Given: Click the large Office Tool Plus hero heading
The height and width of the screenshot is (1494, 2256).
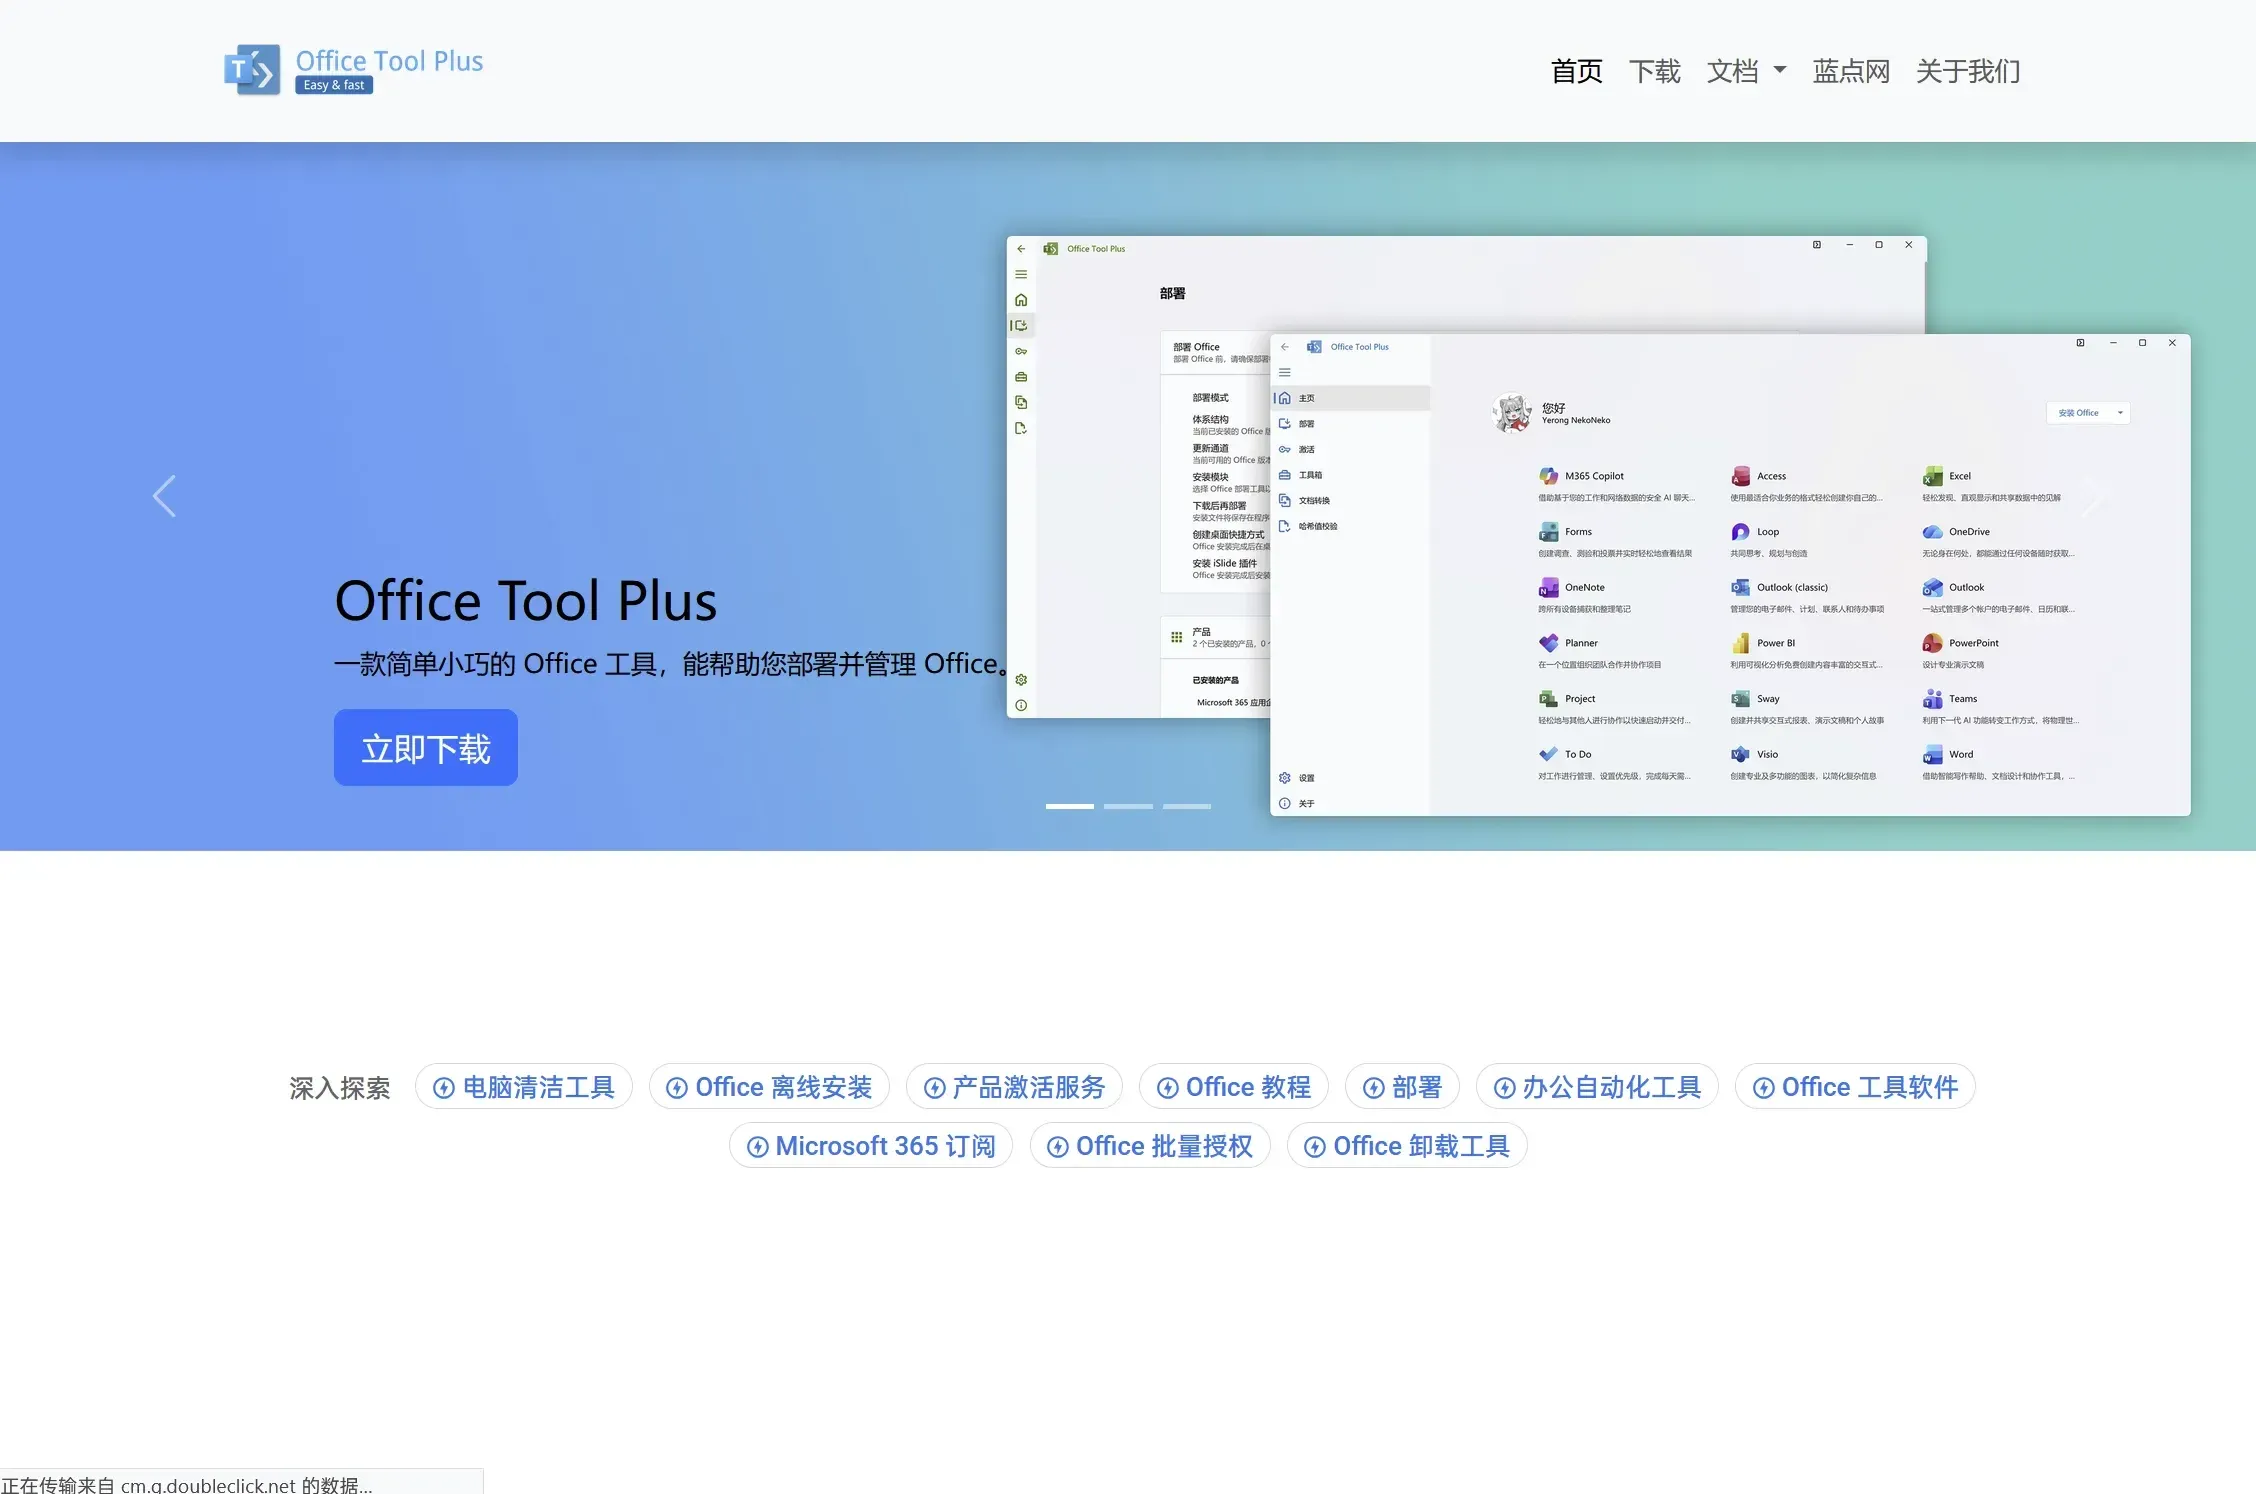Looking at the screenshot, I should pyautogui.click(x=526, y=601).
